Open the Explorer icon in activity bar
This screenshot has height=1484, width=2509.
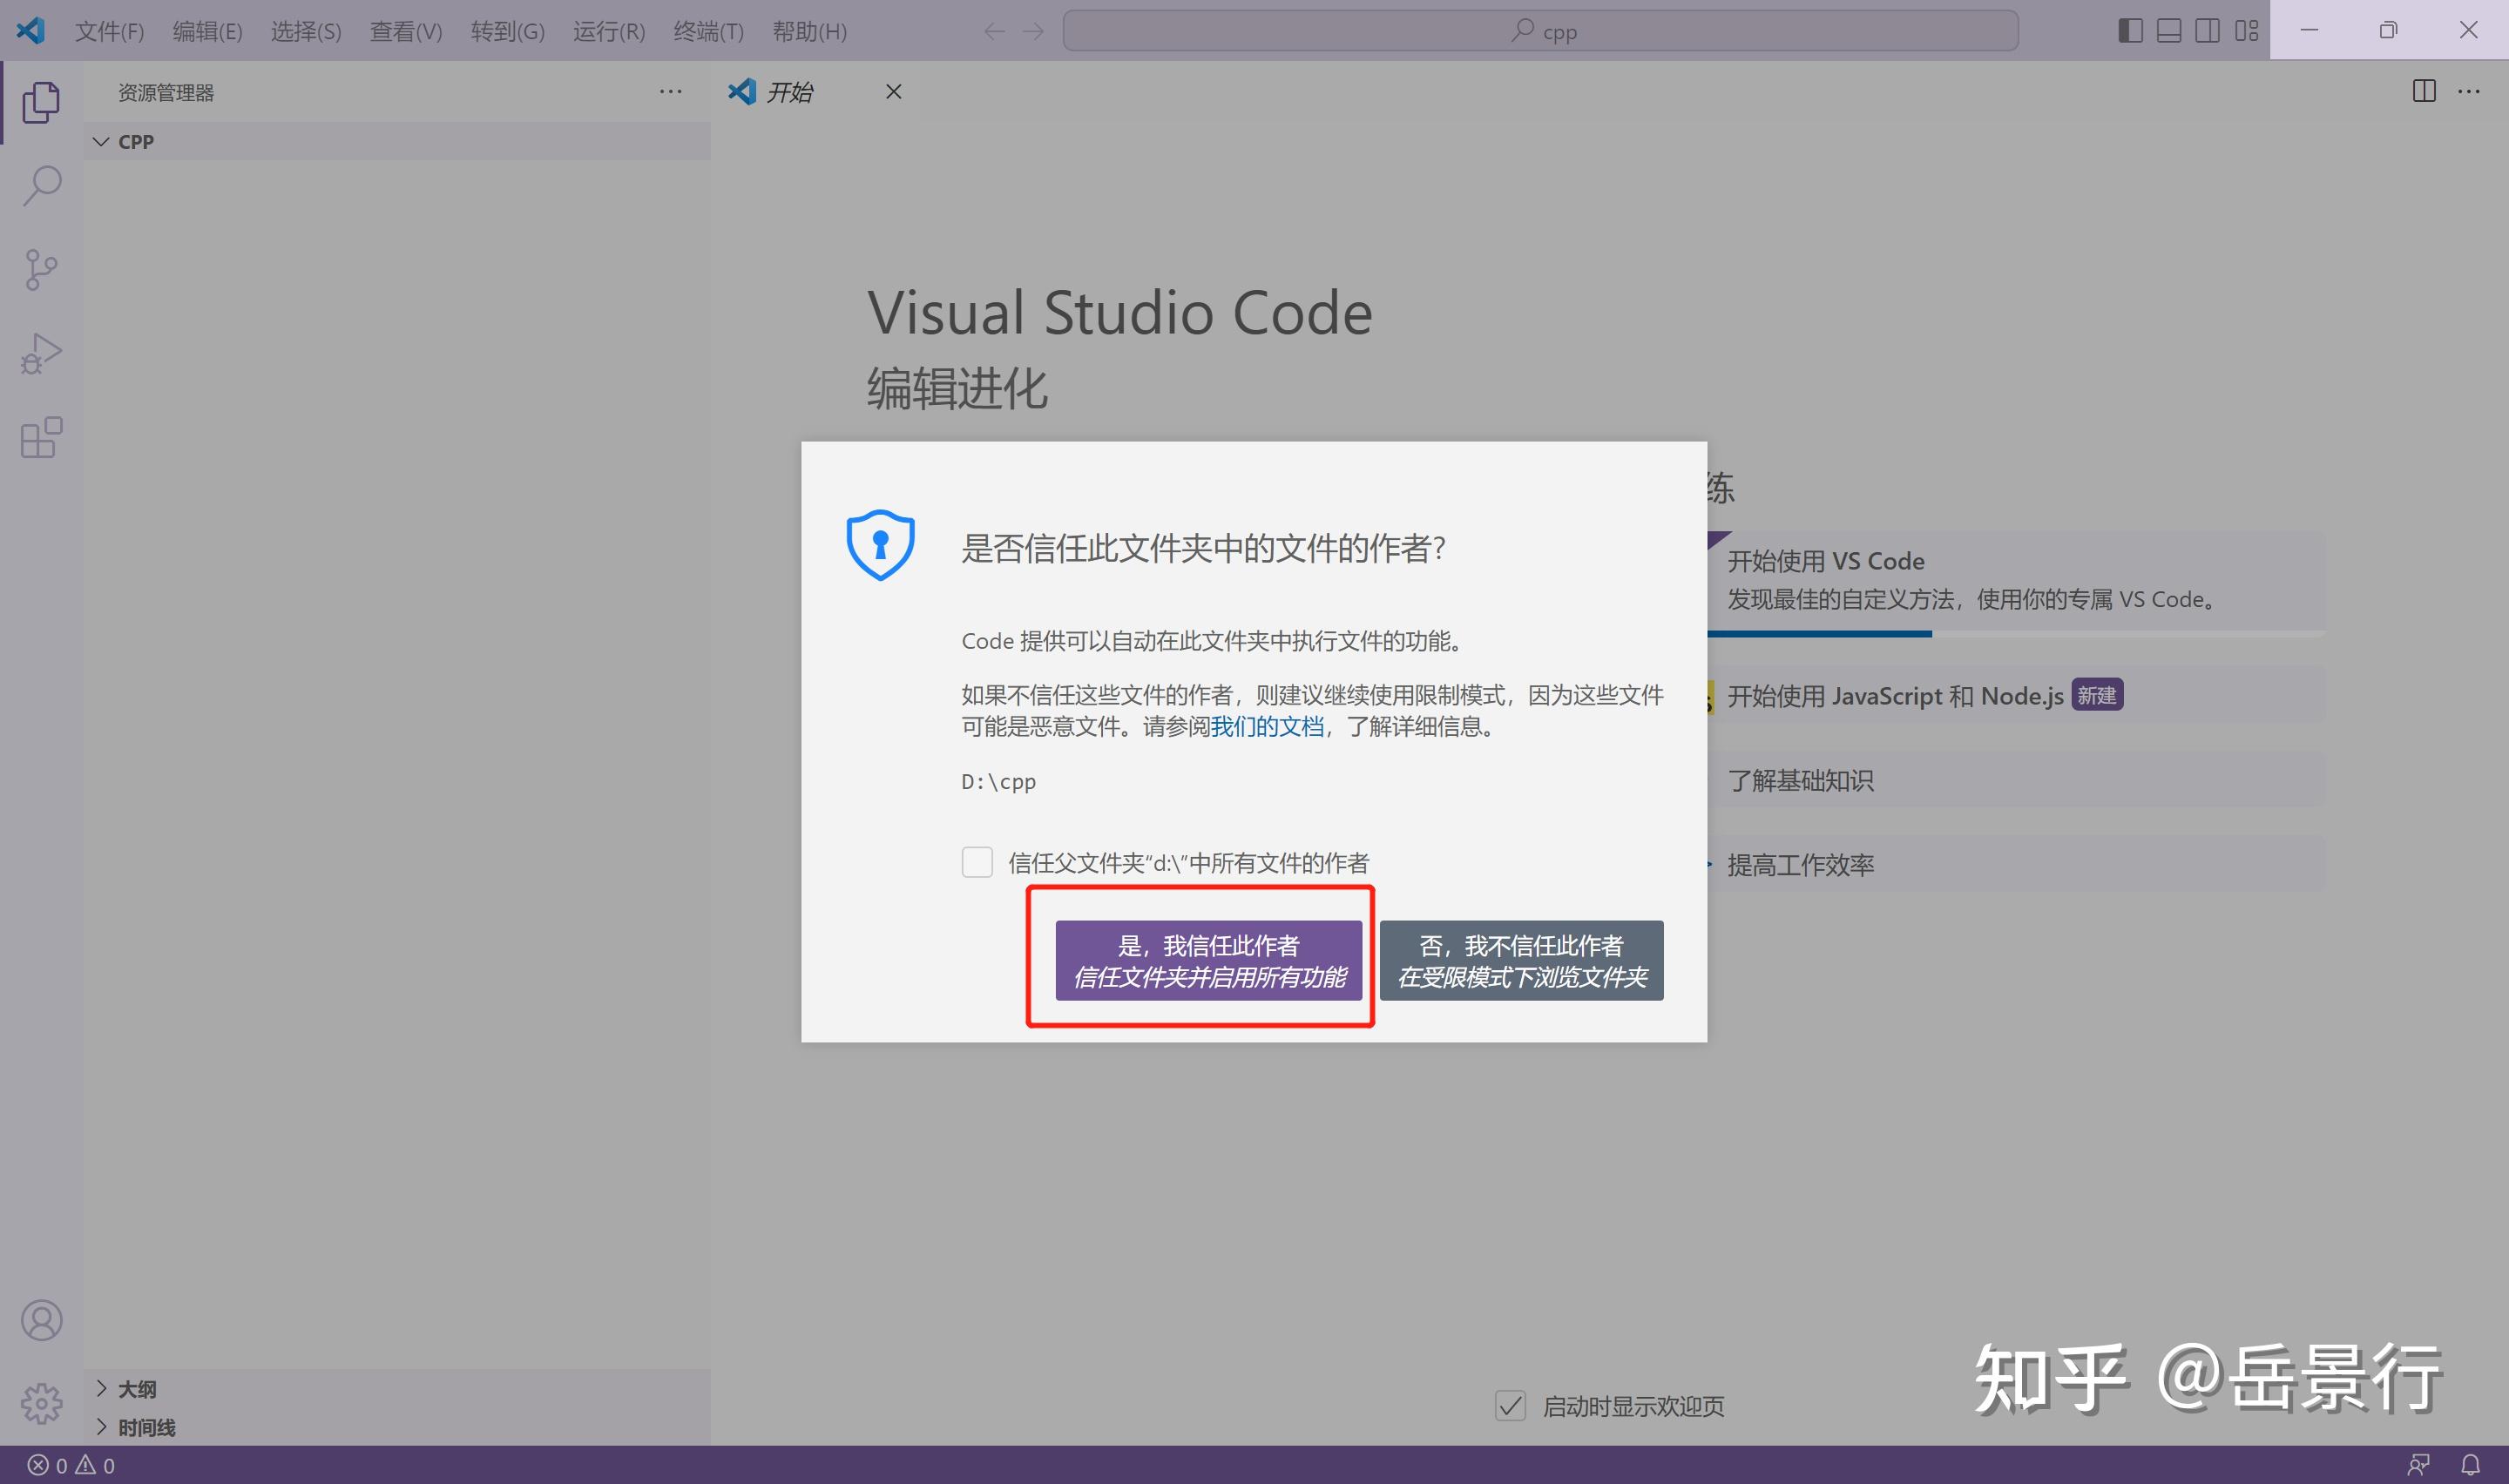pos(41,103)
